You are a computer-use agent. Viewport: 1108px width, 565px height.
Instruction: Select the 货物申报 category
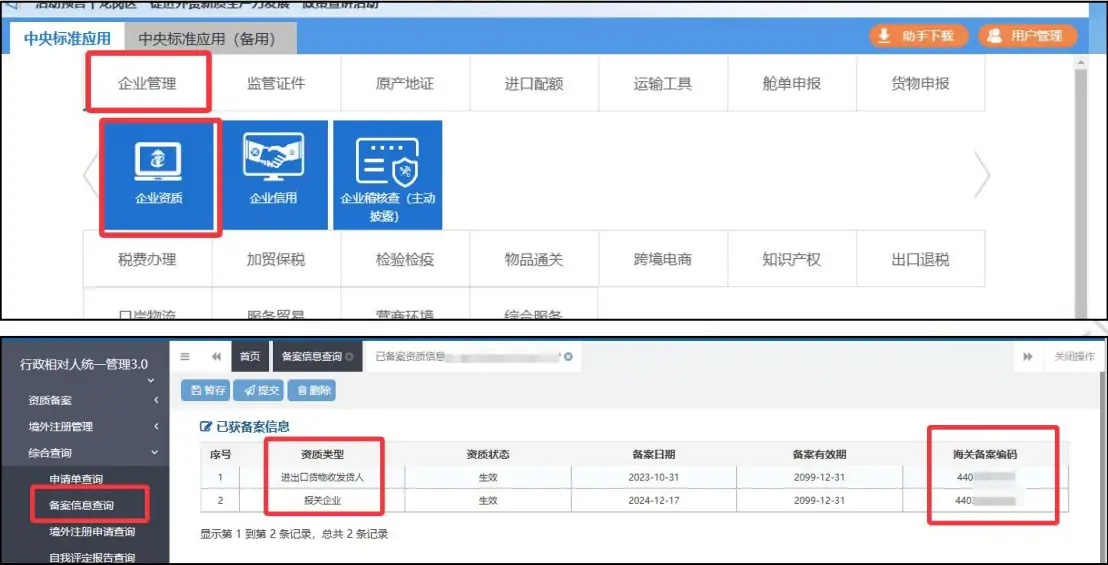pyautogui.click(x=920, y=84)
